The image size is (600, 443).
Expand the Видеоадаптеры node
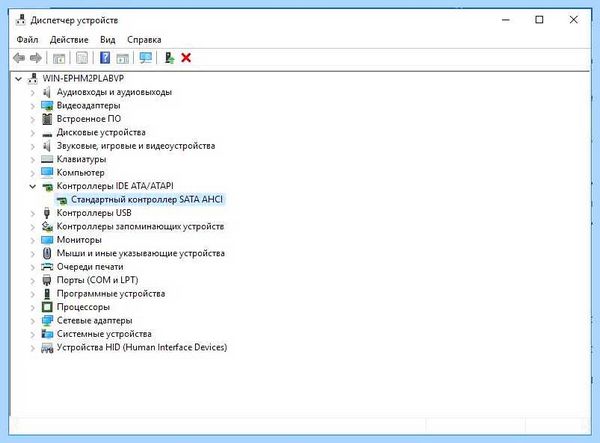(33, 106)
